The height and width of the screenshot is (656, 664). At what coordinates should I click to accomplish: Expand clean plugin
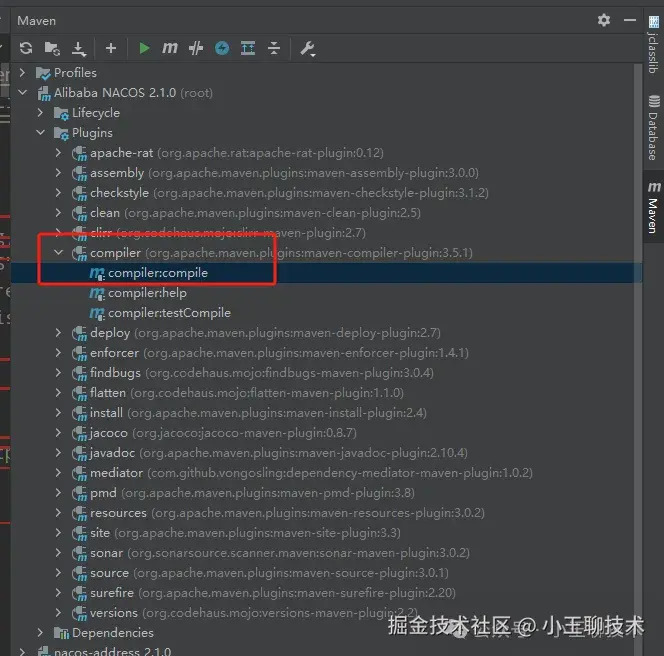click(58, 213)
